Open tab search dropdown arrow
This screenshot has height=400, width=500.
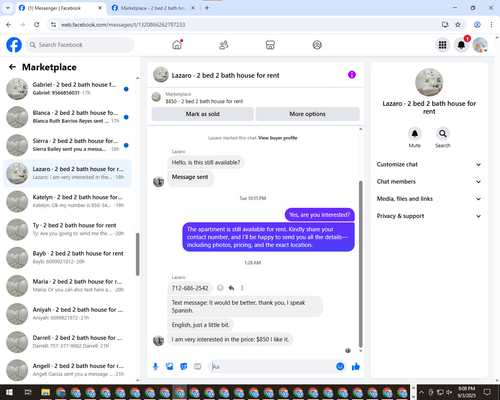[x=8, y=8]
